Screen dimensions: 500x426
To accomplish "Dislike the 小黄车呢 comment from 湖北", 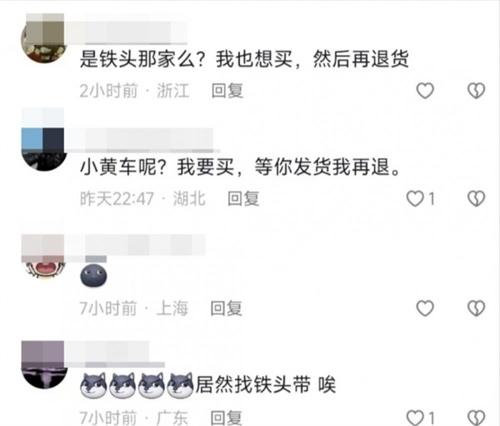I will (x=476, y=199).
